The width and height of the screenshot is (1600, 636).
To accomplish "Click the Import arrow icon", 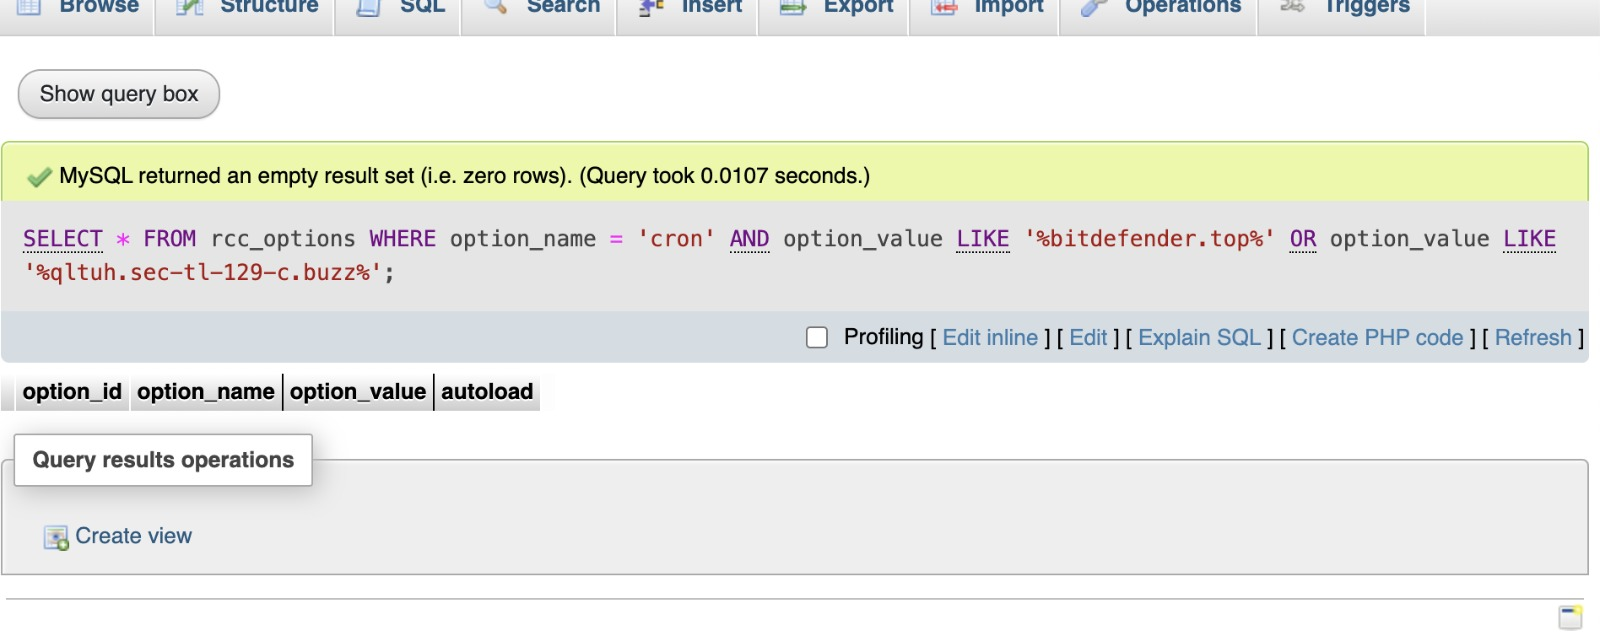I will point(944,7).
